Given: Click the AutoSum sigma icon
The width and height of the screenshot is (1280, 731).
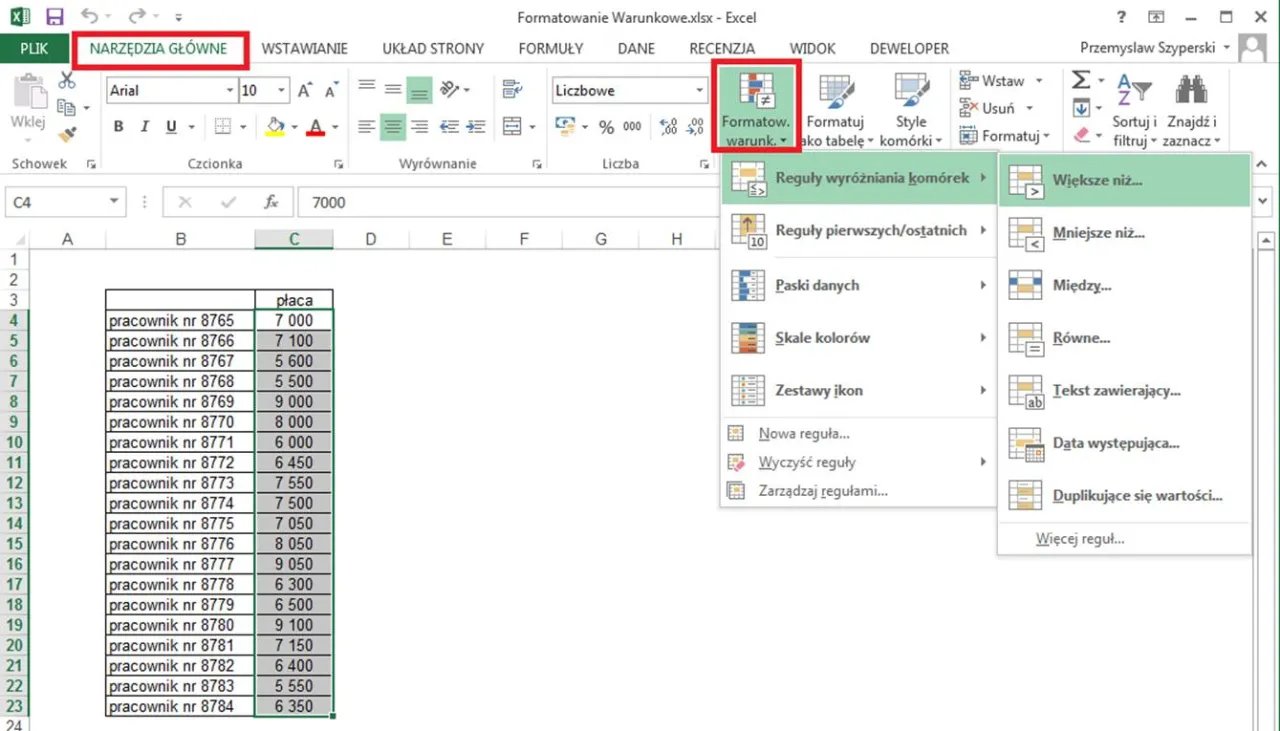Looking at the screenshot, I should click(1080, 80).
